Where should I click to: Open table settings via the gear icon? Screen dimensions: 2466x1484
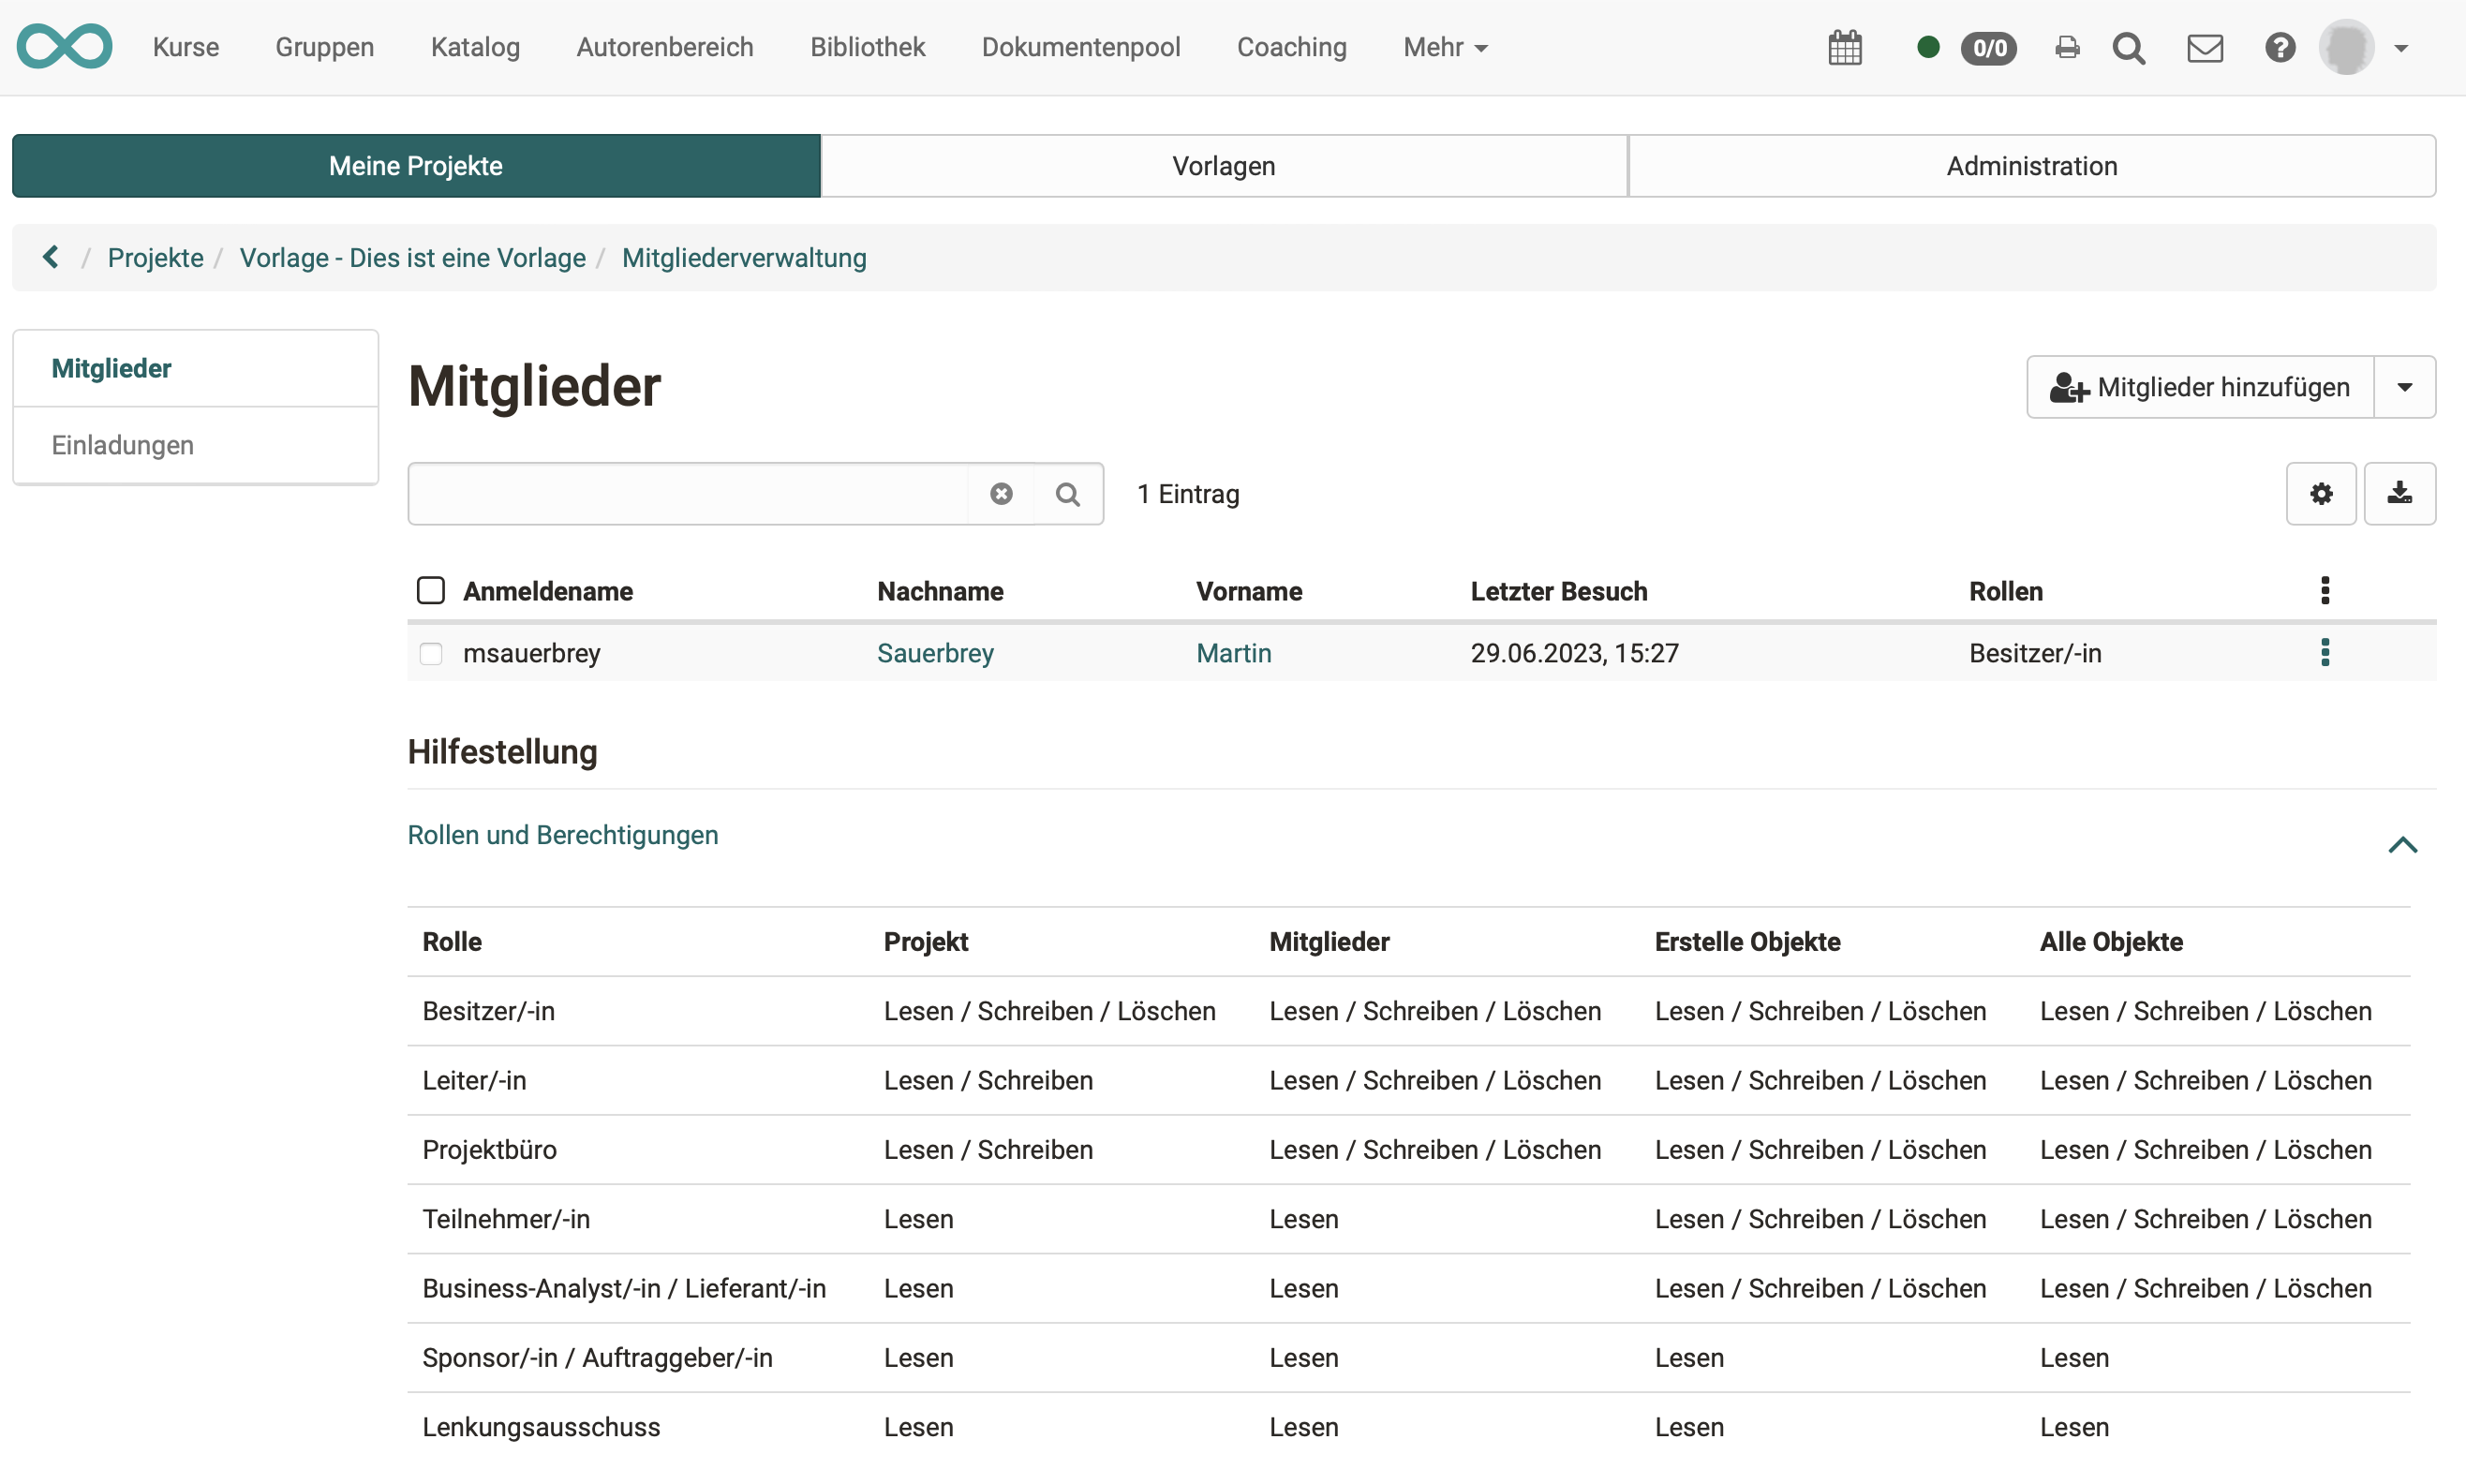pos(2321,493)
